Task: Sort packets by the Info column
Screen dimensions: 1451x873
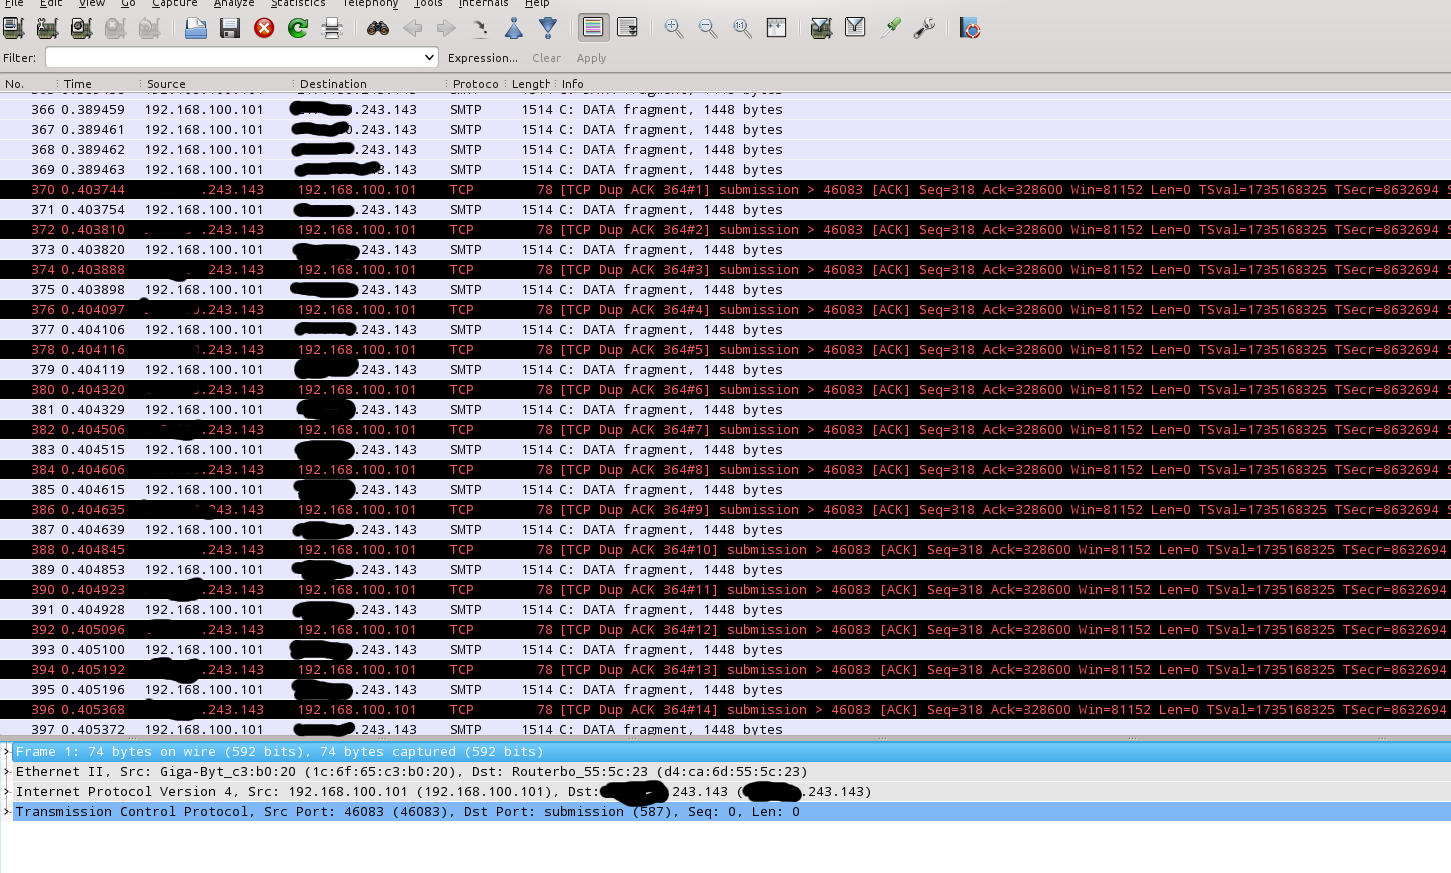Action: pyautogui.click(x=1004, y=84)
